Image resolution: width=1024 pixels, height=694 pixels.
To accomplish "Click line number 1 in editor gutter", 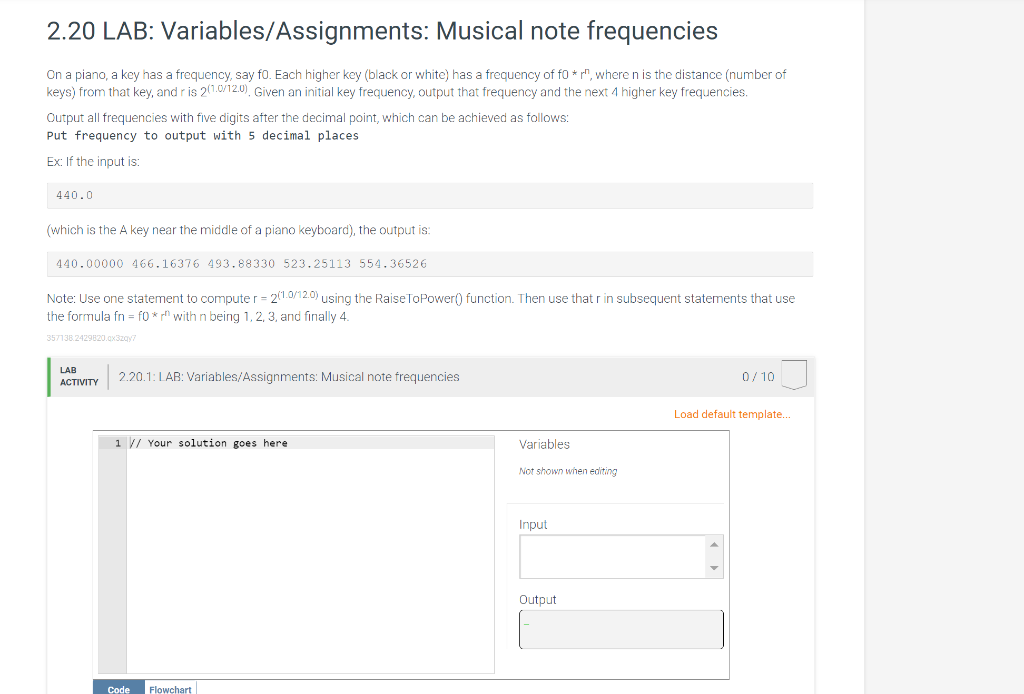I will click(118, 443).
